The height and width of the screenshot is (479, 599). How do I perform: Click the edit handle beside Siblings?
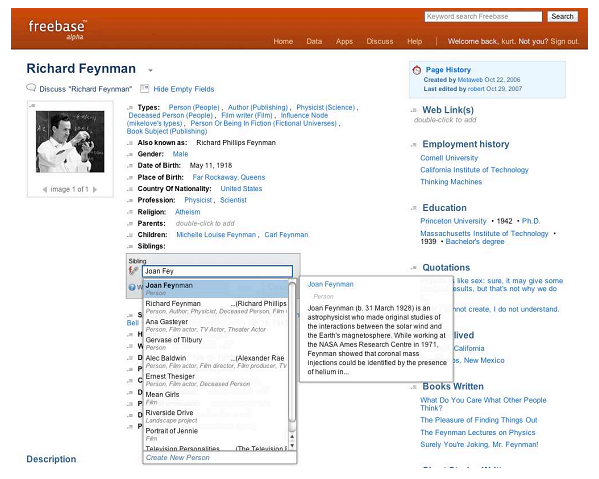(x=130, y=247)
